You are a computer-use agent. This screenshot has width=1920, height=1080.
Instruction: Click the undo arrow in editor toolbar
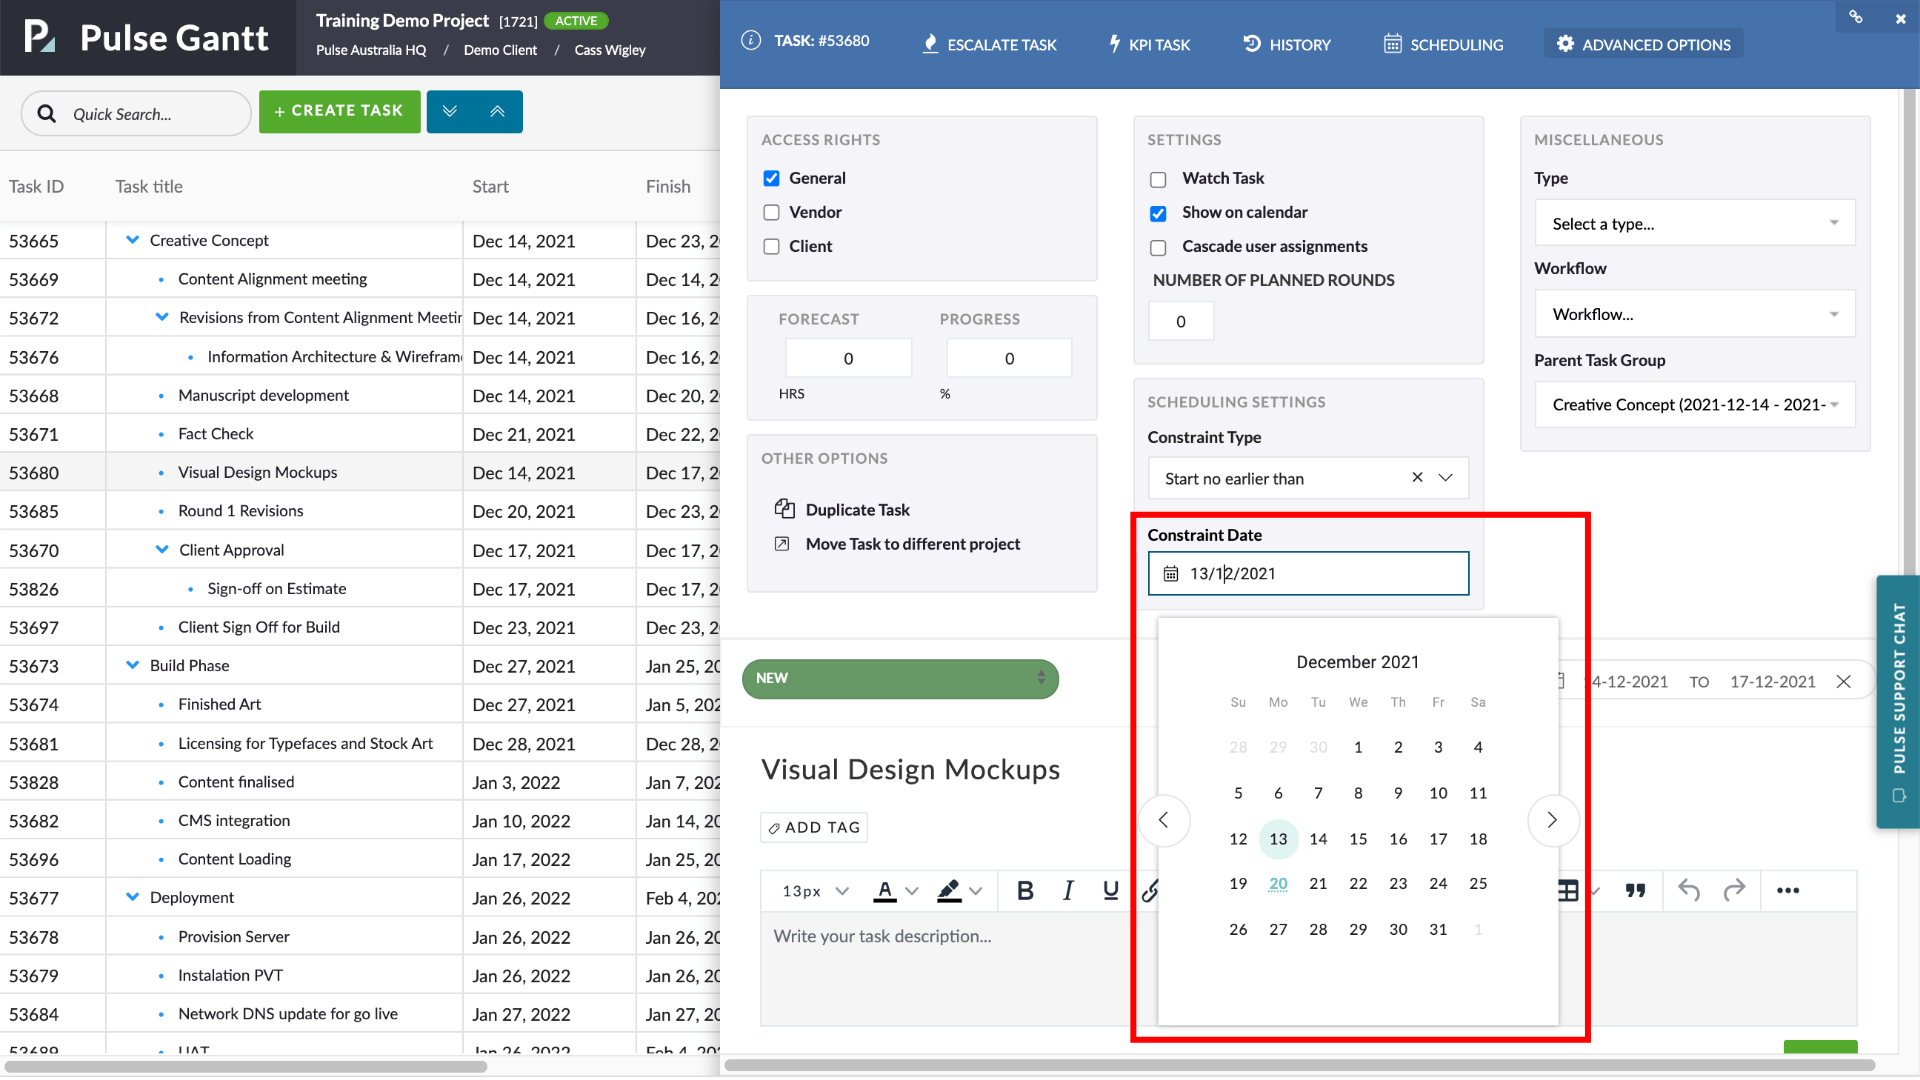click(x=1689, y=890)
